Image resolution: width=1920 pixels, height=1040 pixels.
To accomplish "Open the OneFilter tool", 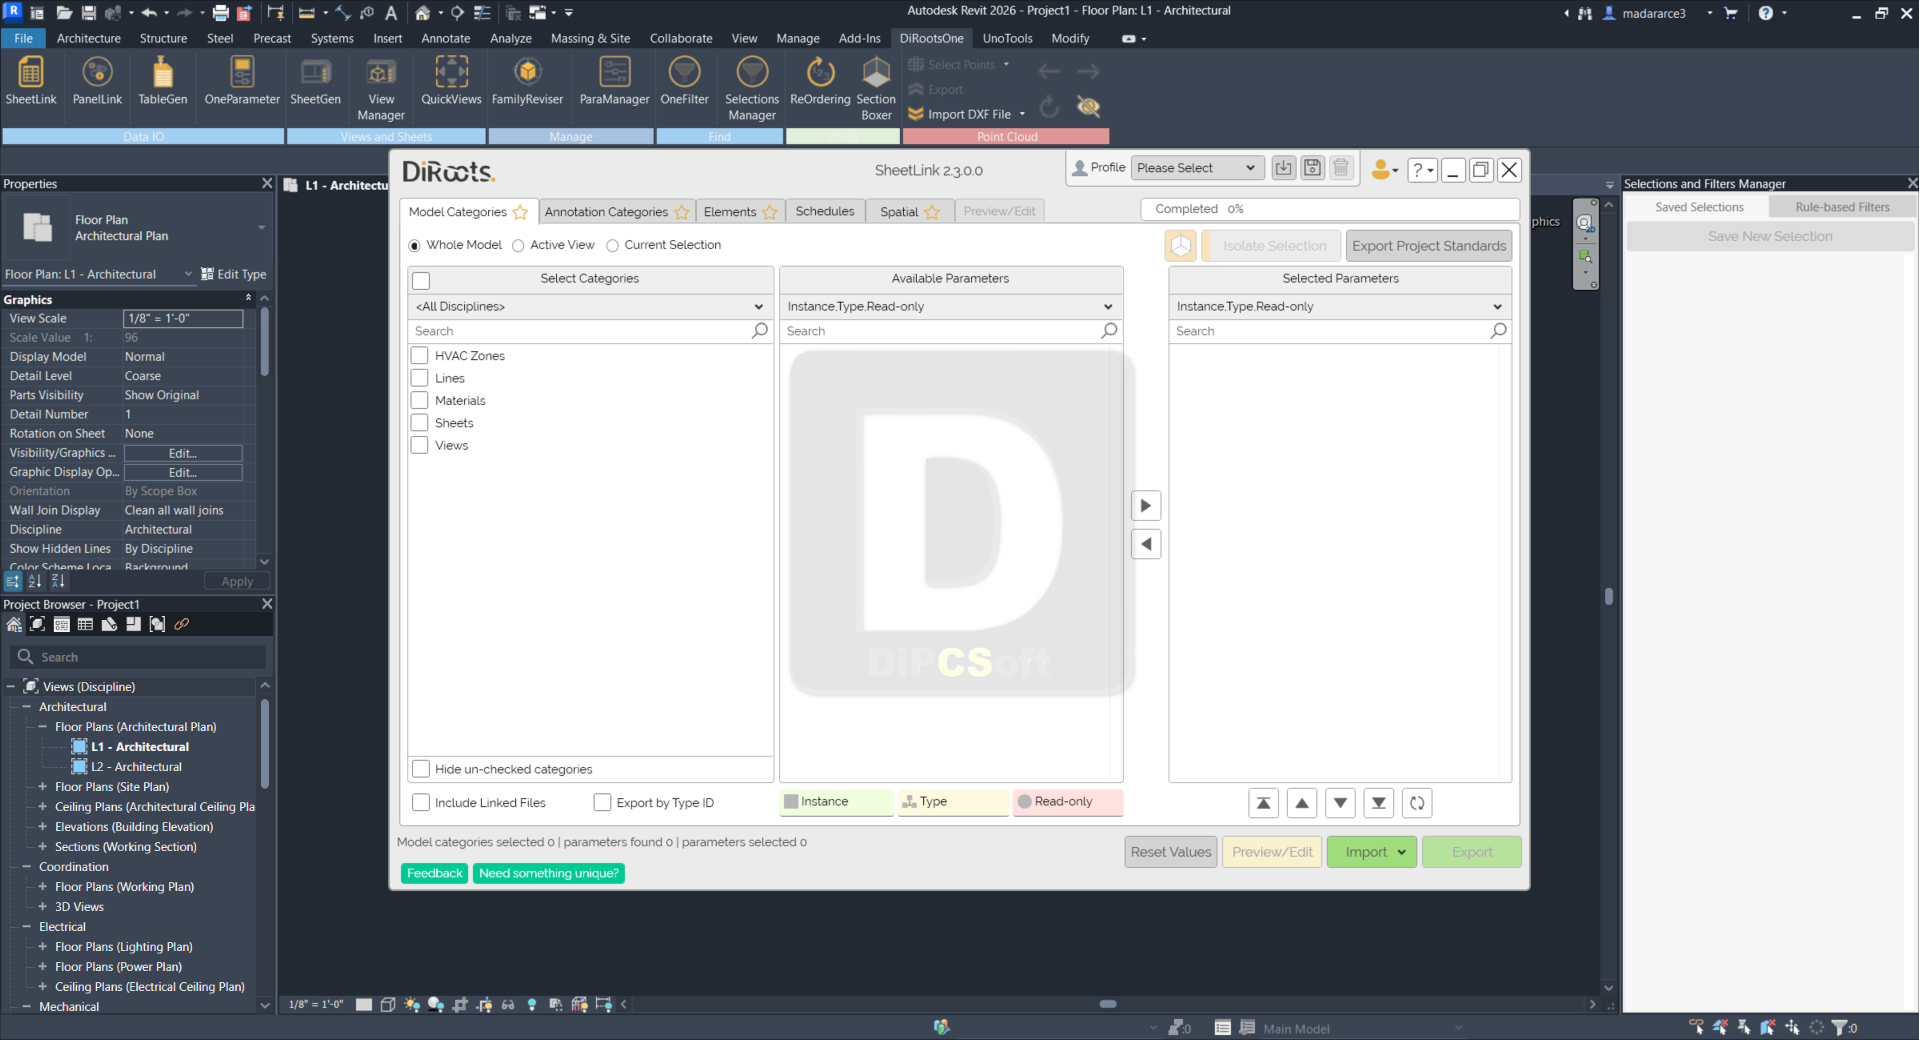I will (684, 80).
